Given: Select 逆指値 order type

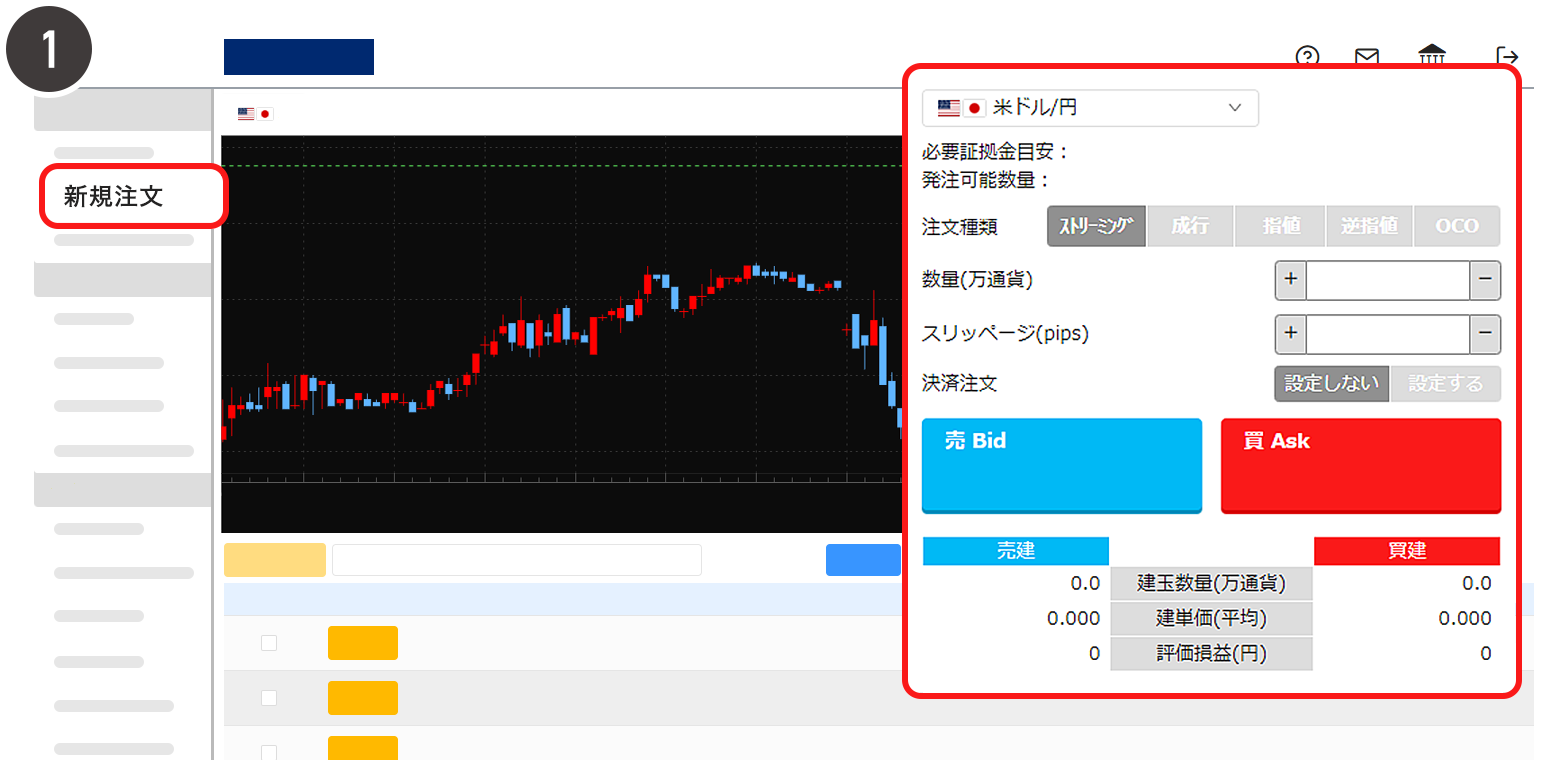Looking at the screenshot, I should pos(1369,226).
